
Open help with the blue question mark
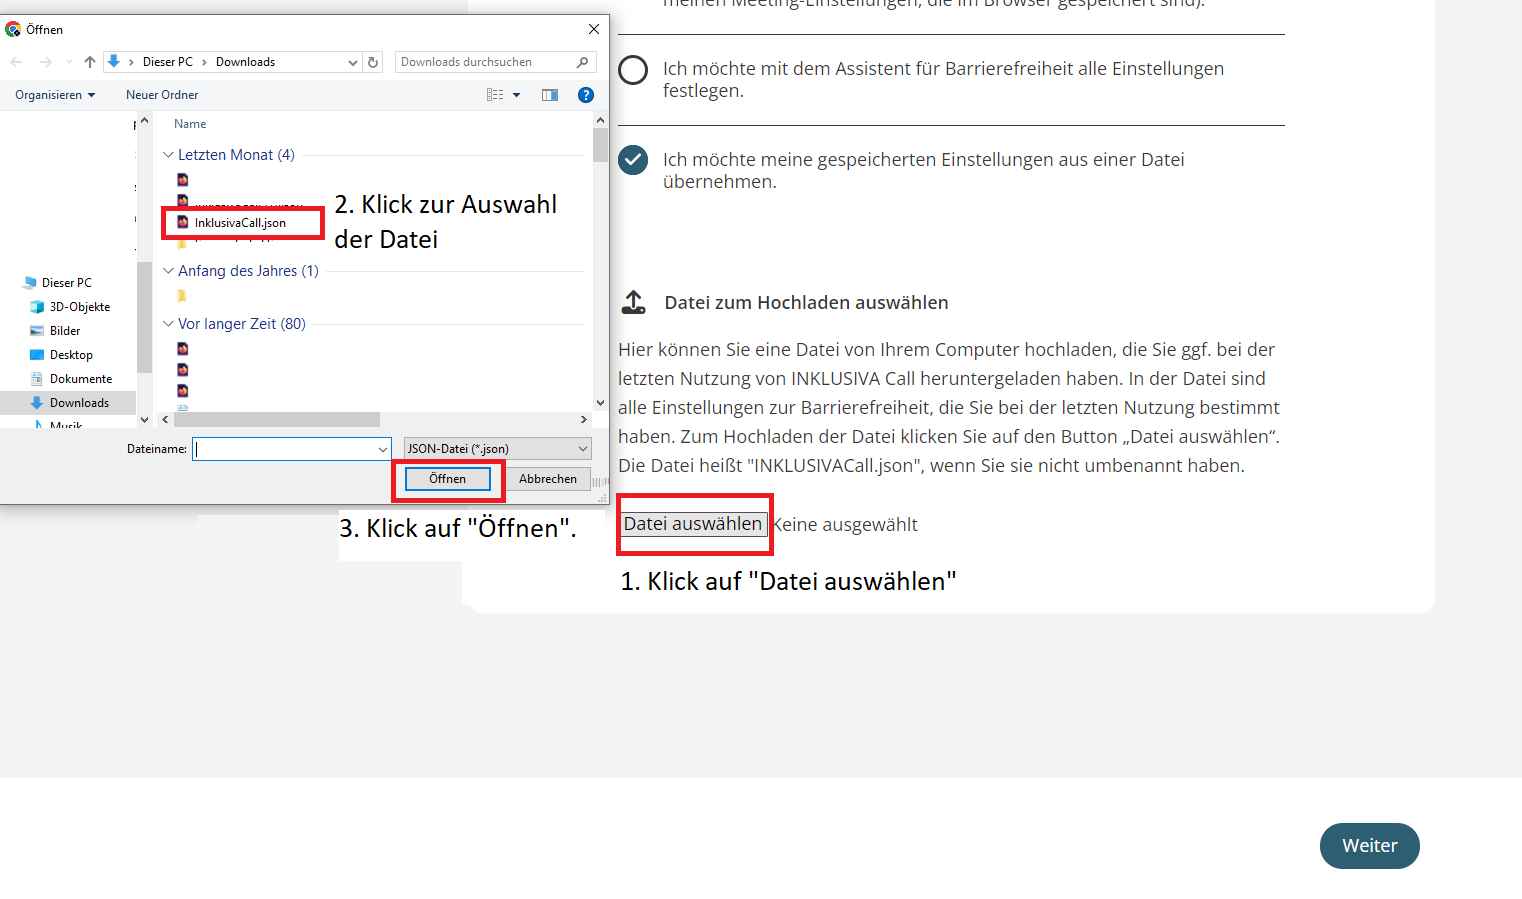(586, 95)
